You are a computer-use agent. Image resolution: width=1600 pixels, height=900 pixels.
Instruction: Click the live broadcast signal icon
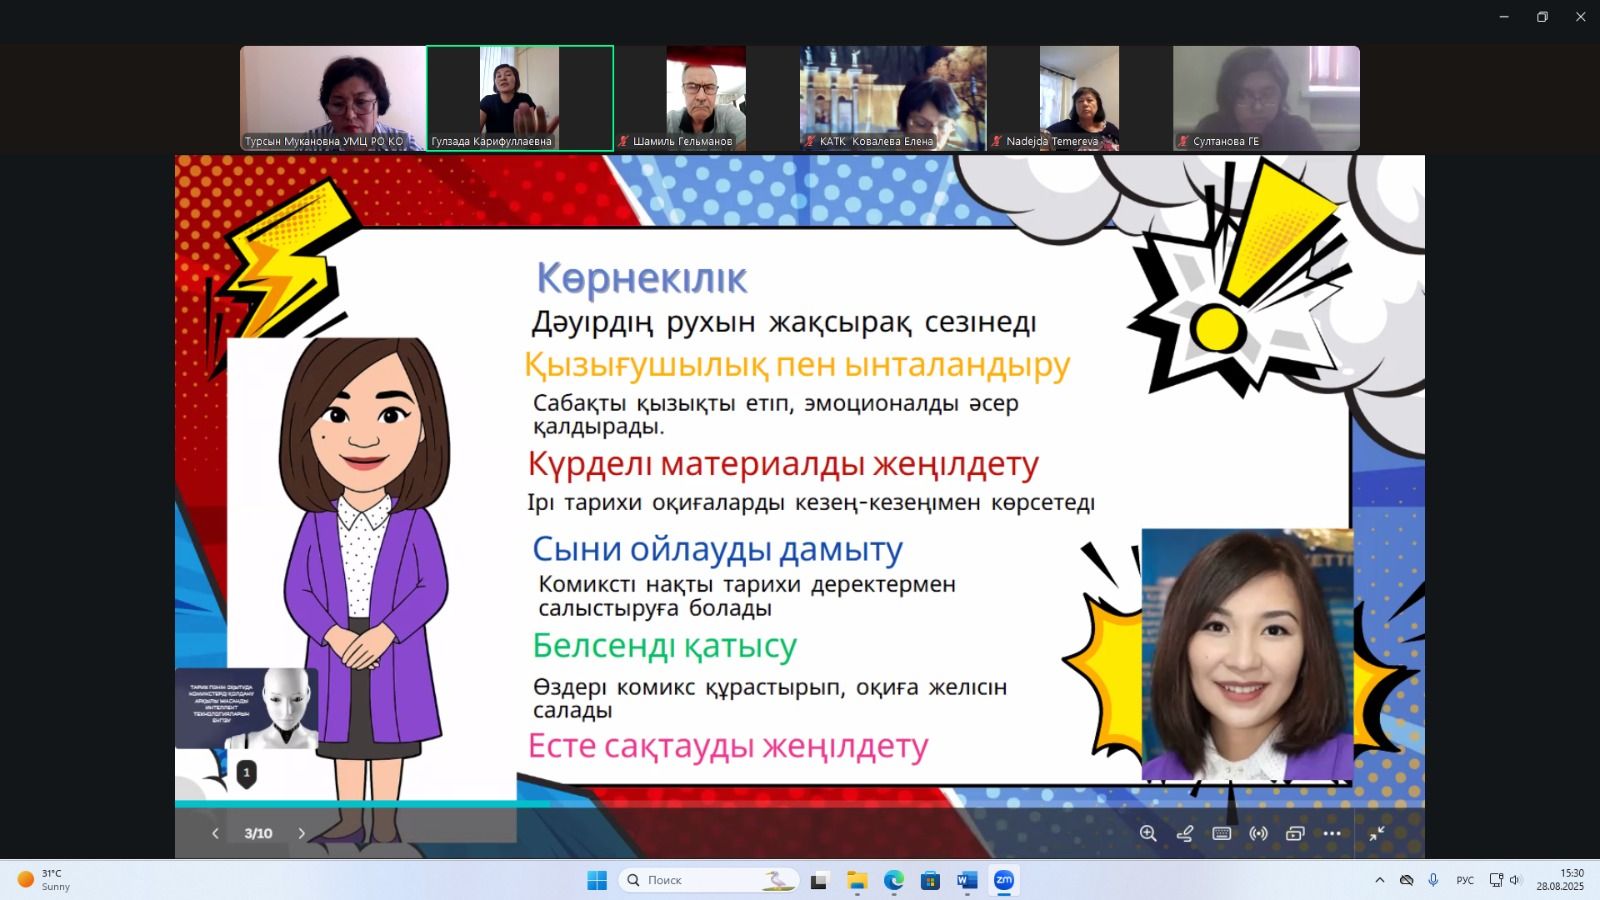[x=1258, y=833]
